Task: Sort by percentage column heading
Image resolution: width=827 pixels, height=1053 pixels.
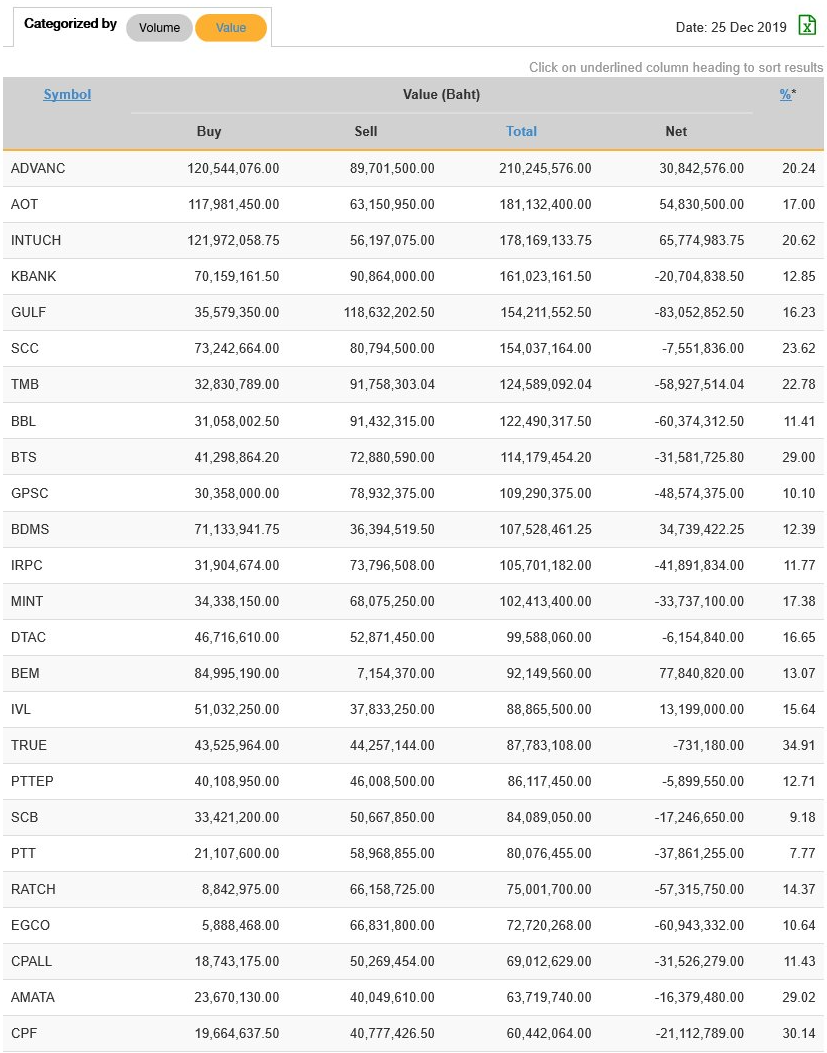Action: (x=785, y=94)
